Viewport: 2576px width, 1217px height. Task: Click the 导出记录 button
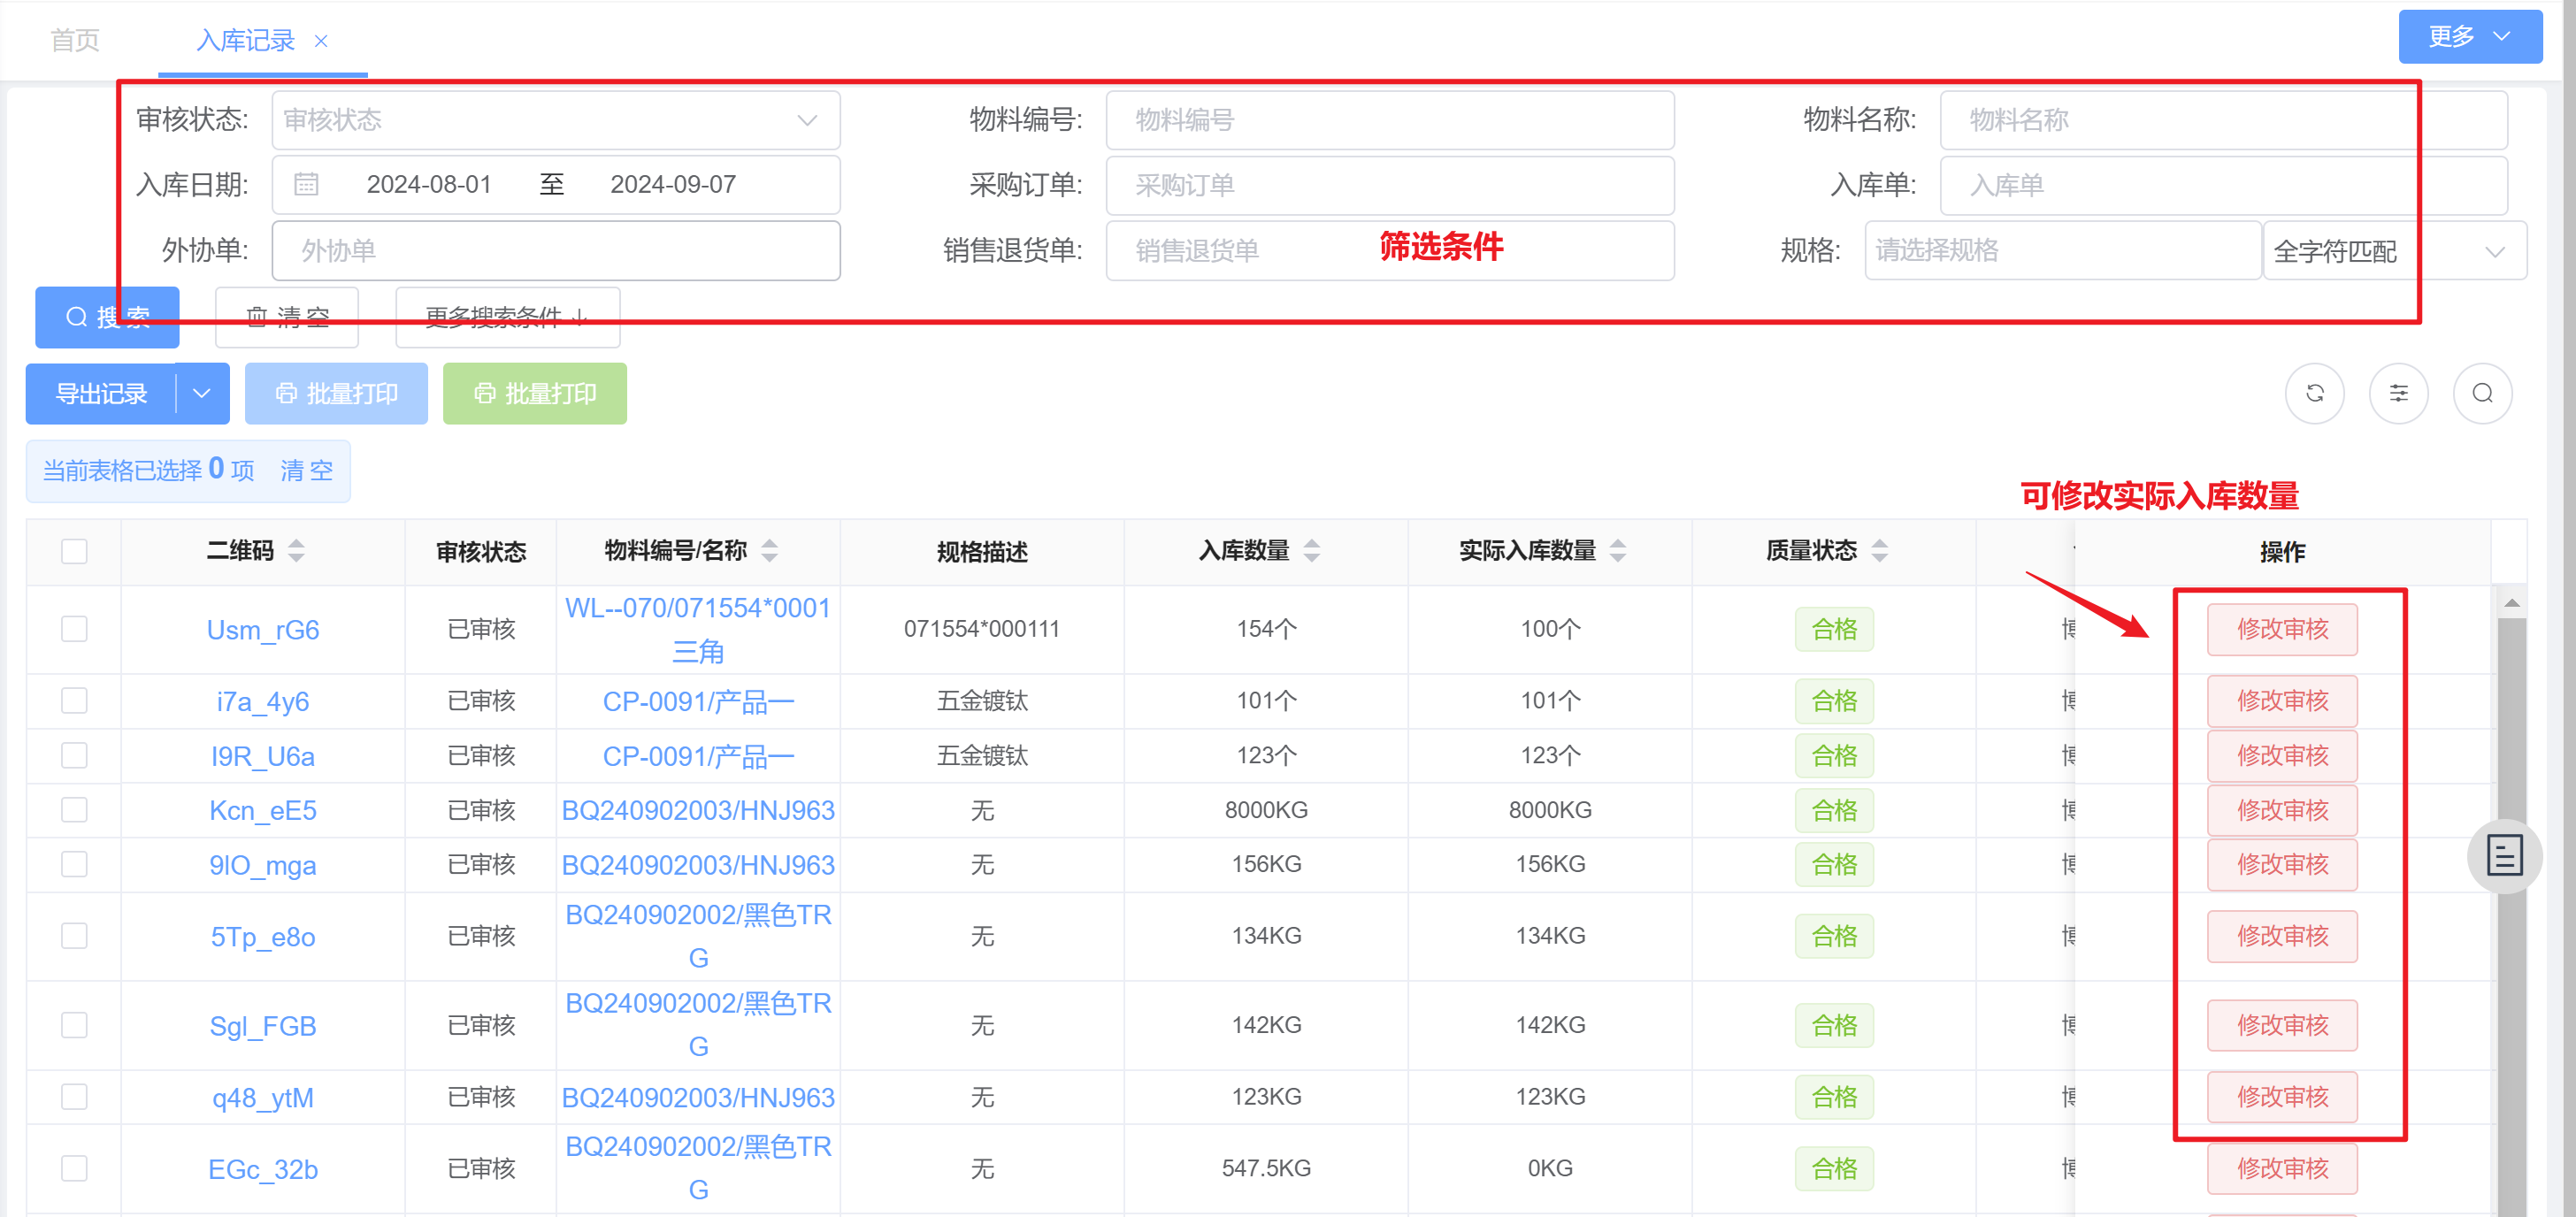tap(101, 393)
